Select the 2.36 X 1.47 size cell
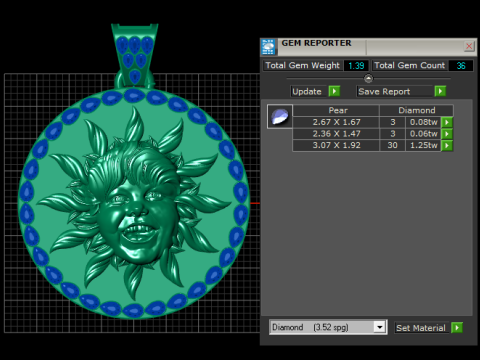This screenshot has width=480, height=360. pyautogui.click(x=336, y=134)
